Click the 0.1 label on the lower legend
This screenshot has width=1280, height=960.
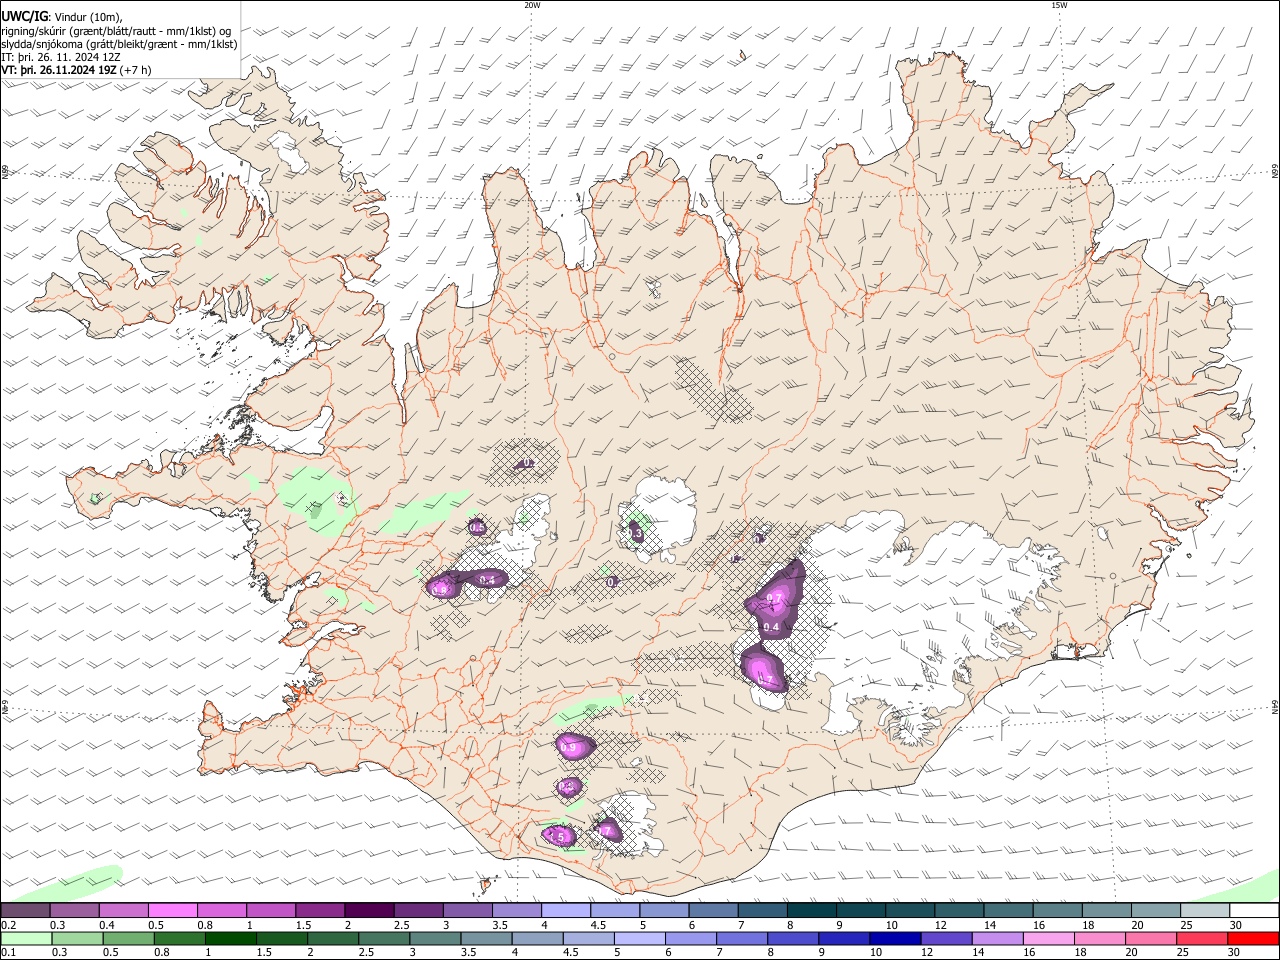coord(7,953)
